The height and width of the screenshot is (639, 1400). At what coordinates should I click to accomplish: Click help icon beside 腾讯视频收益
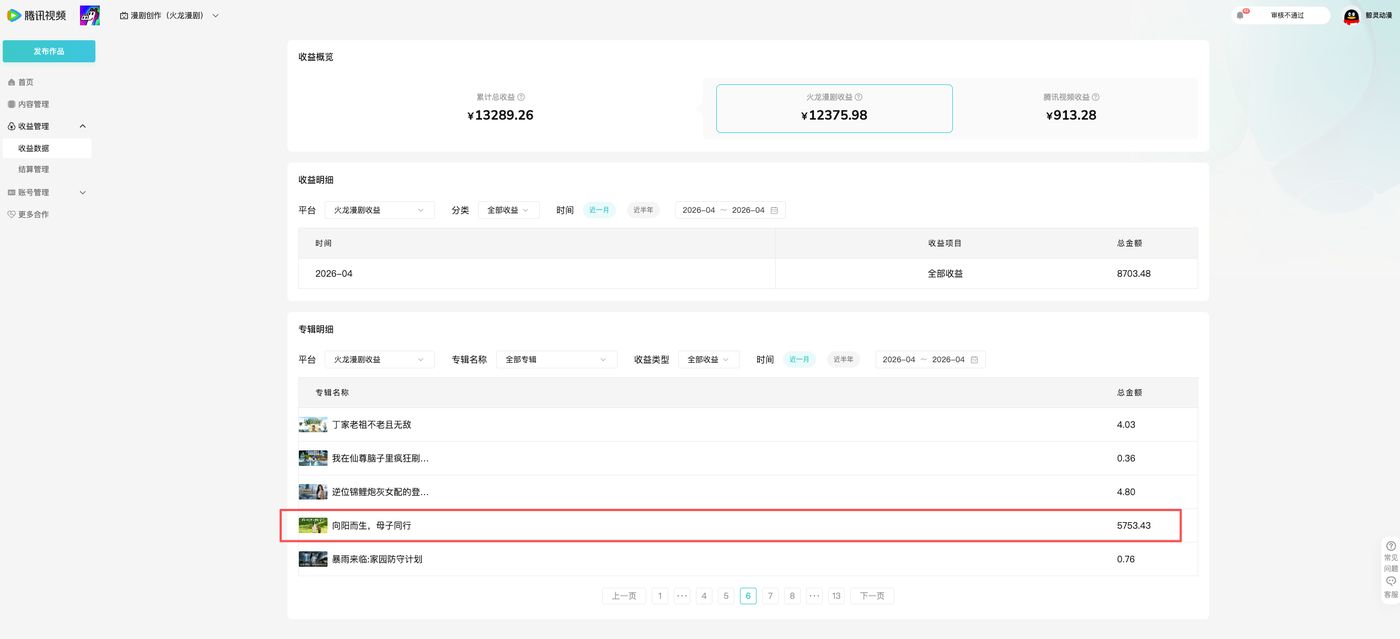[1095, 97]
